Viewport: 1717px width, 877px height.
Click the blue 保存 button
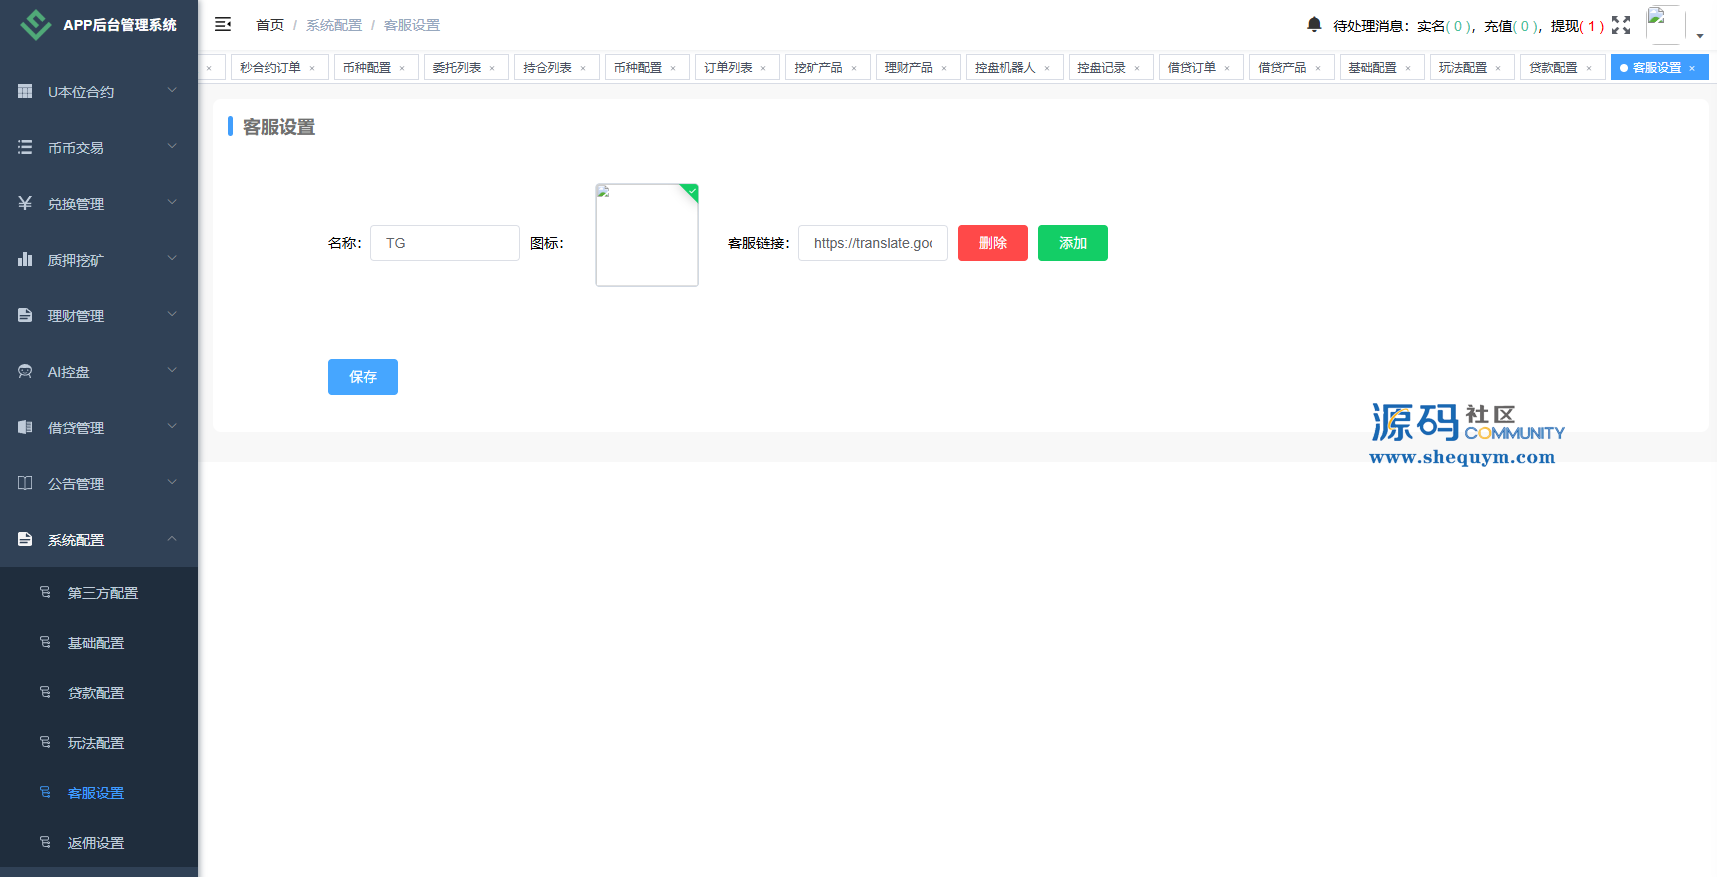pos(362,377)
